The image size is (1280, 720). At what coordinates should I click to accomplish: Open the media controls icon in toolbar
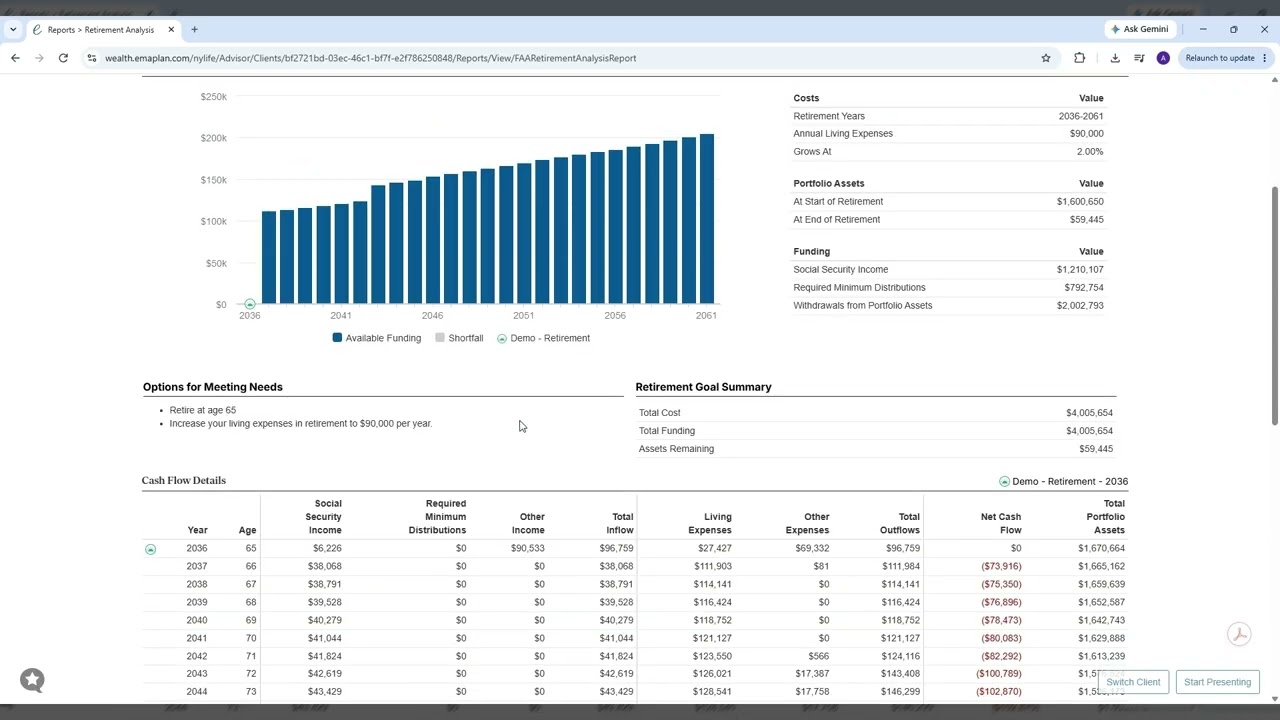coord(1139,58)
